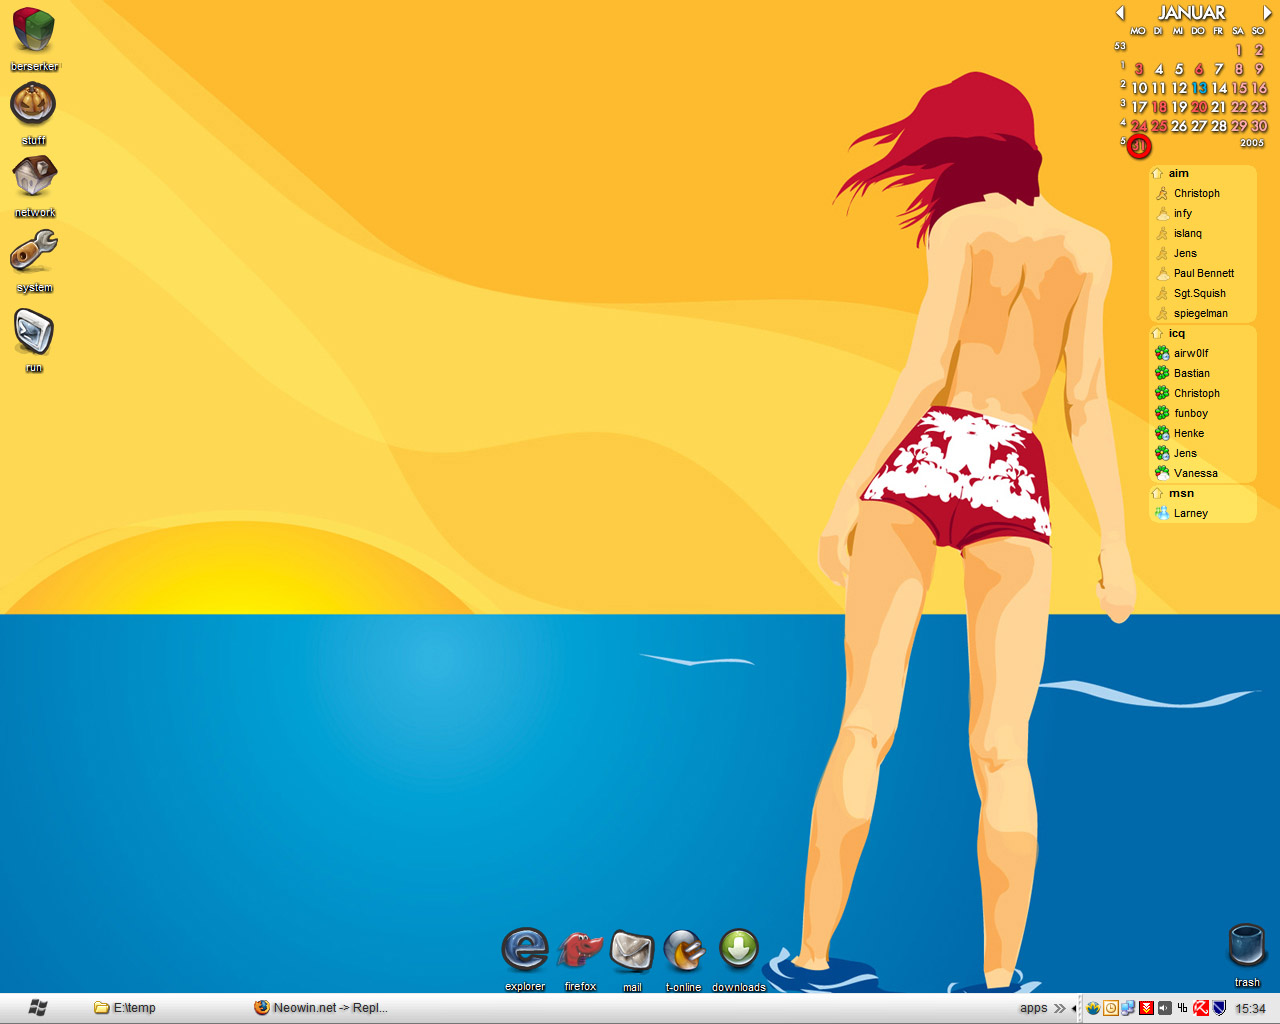Select contact Paul Bennett in aim list
The image size is (1280, 1024).
[x=1203, y=274]
